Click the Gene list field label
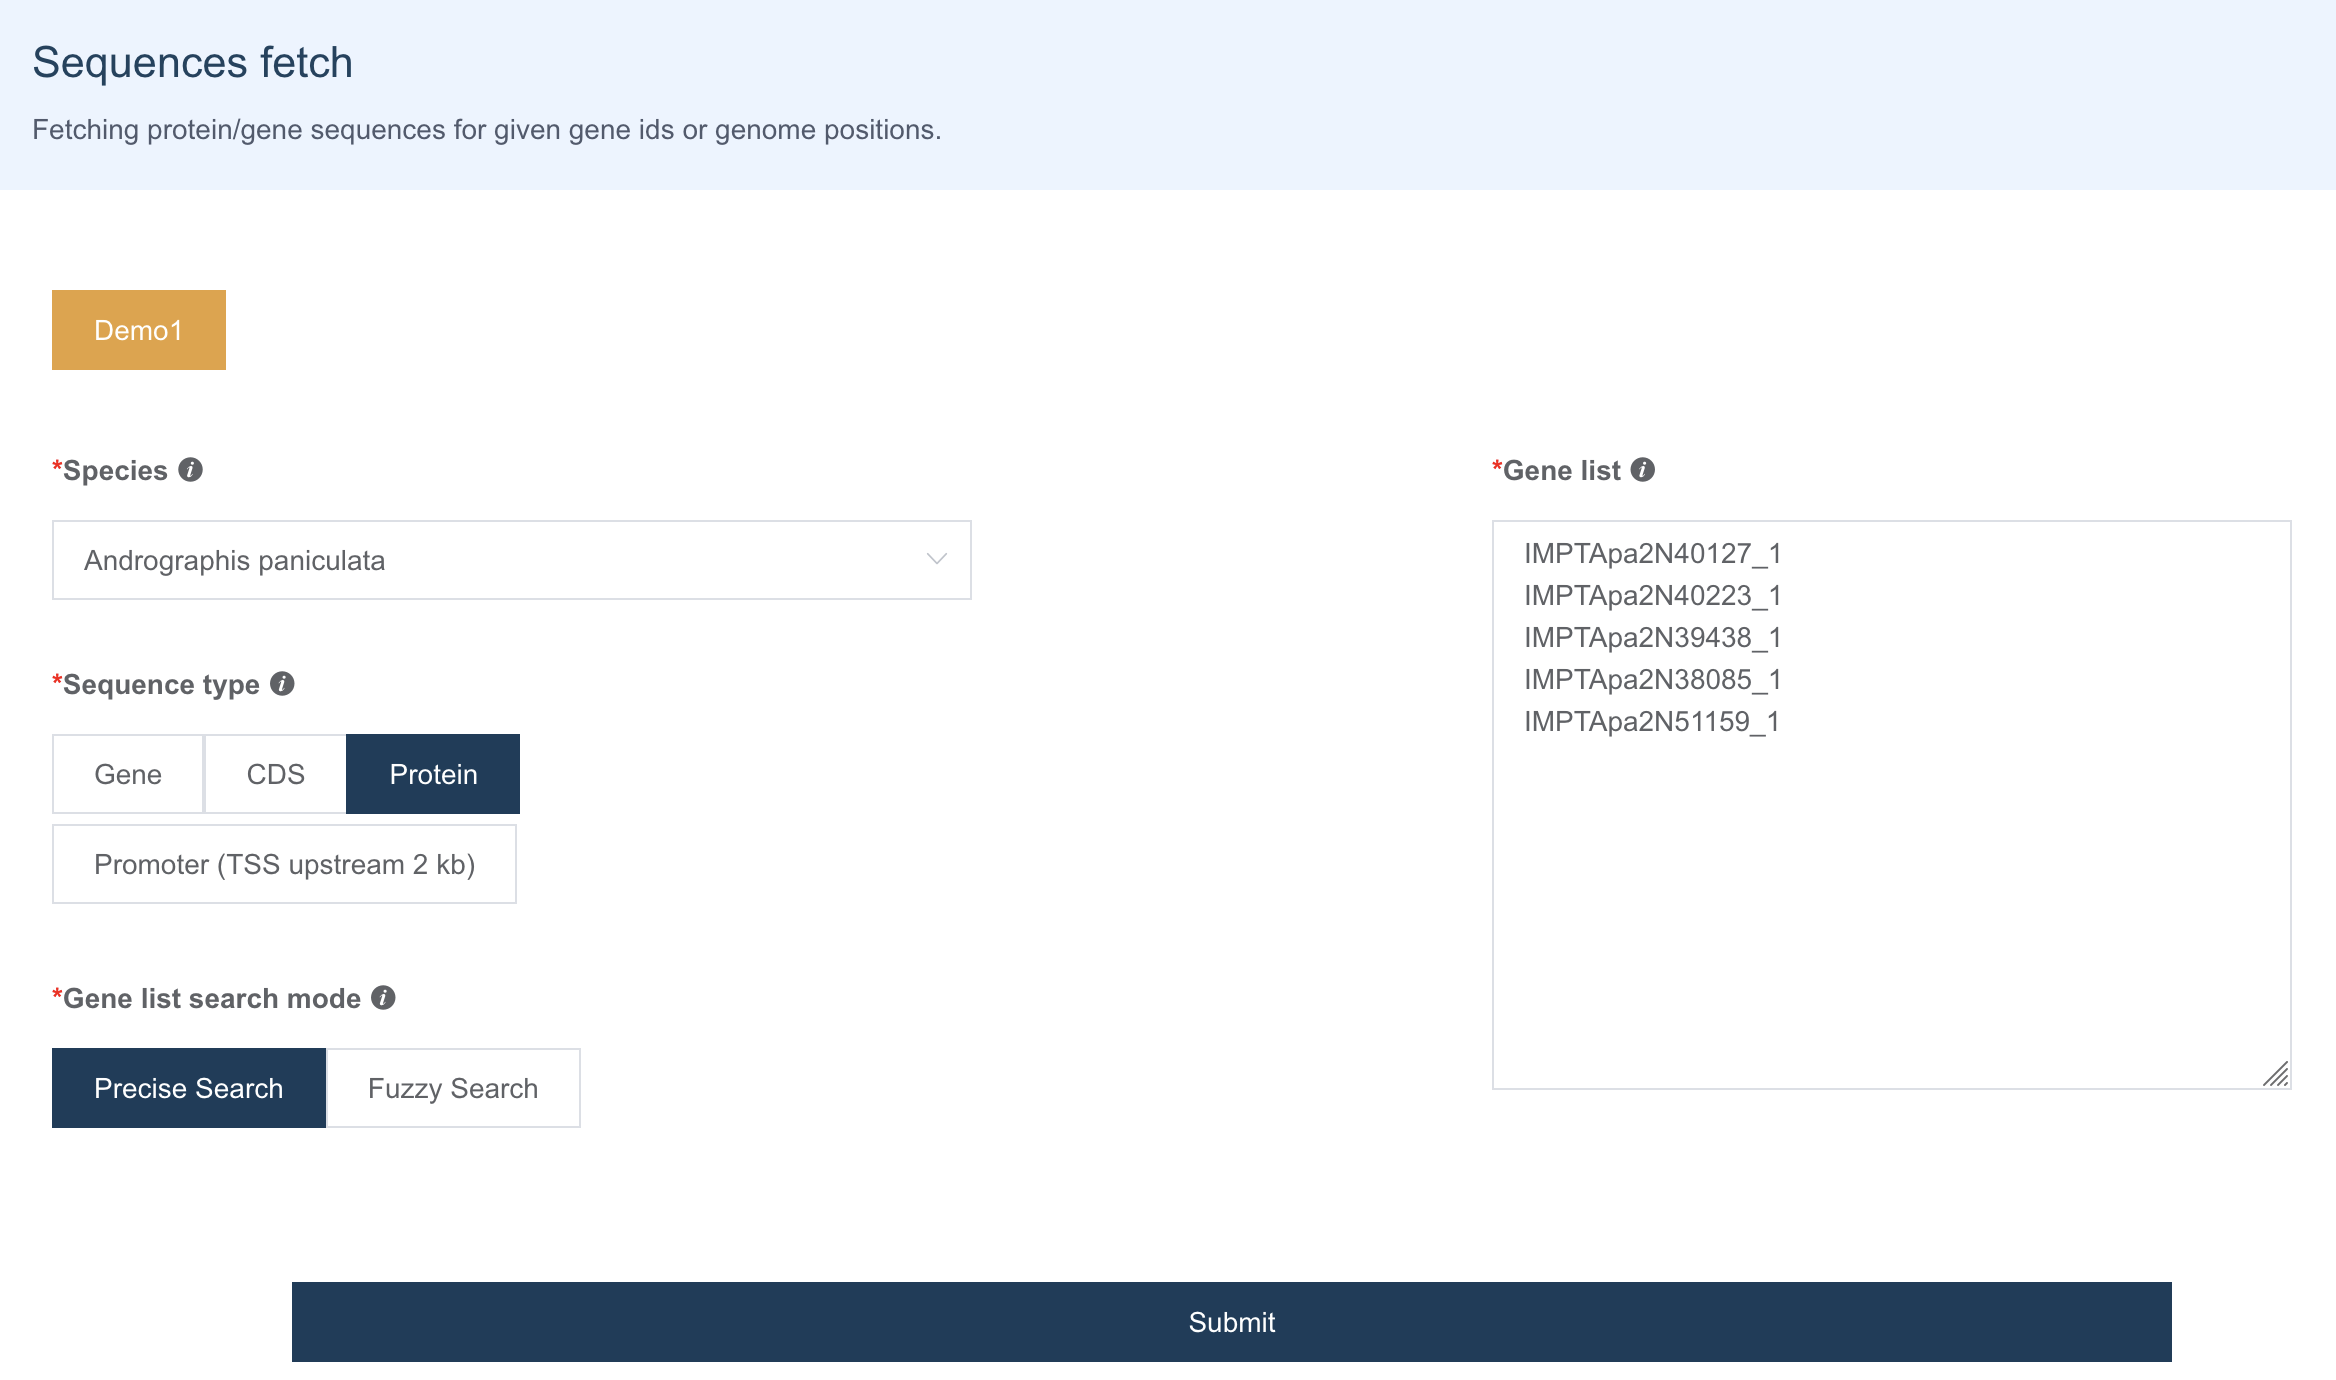 point(1561,470)
